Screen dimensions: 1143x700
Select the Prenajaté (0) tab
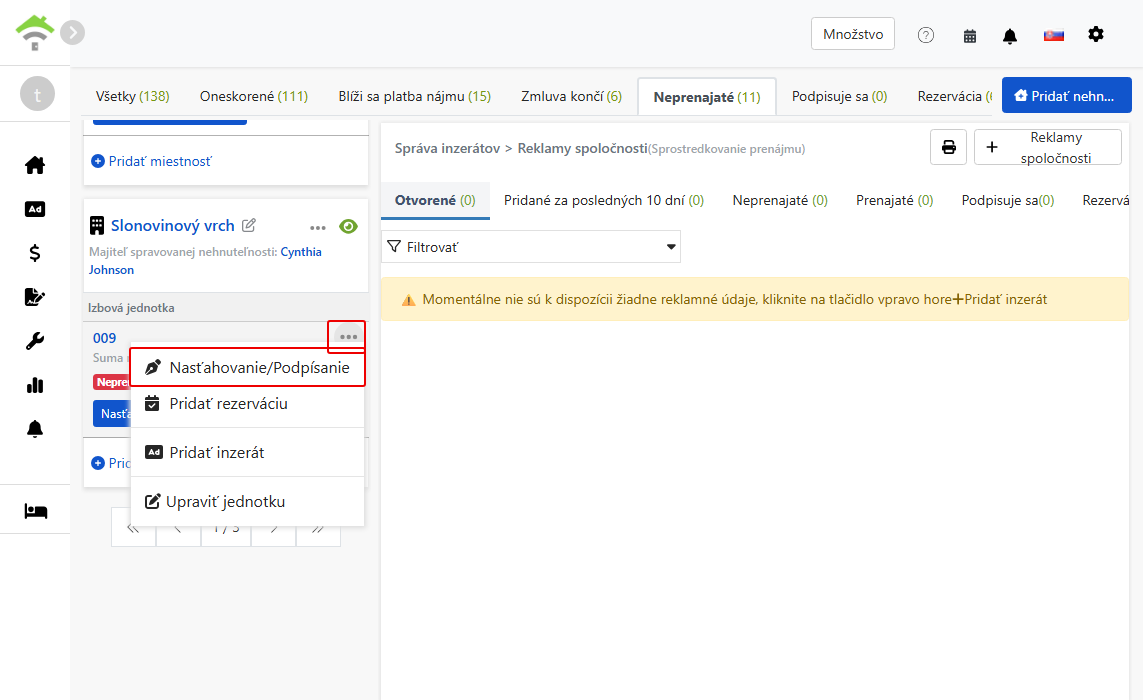point(894,200)
